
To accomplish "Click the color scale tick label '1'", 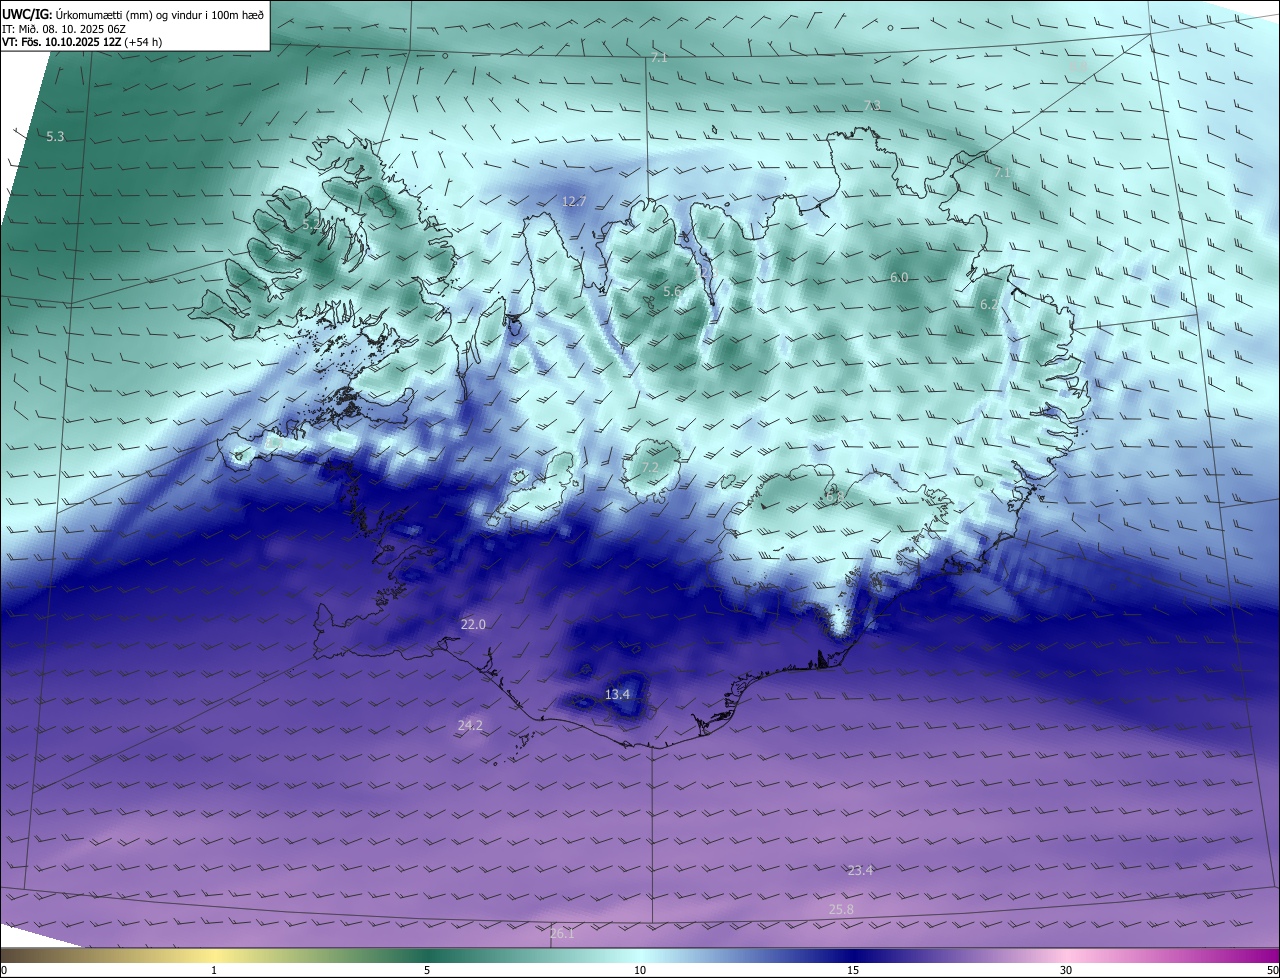I will coord(214,970).
